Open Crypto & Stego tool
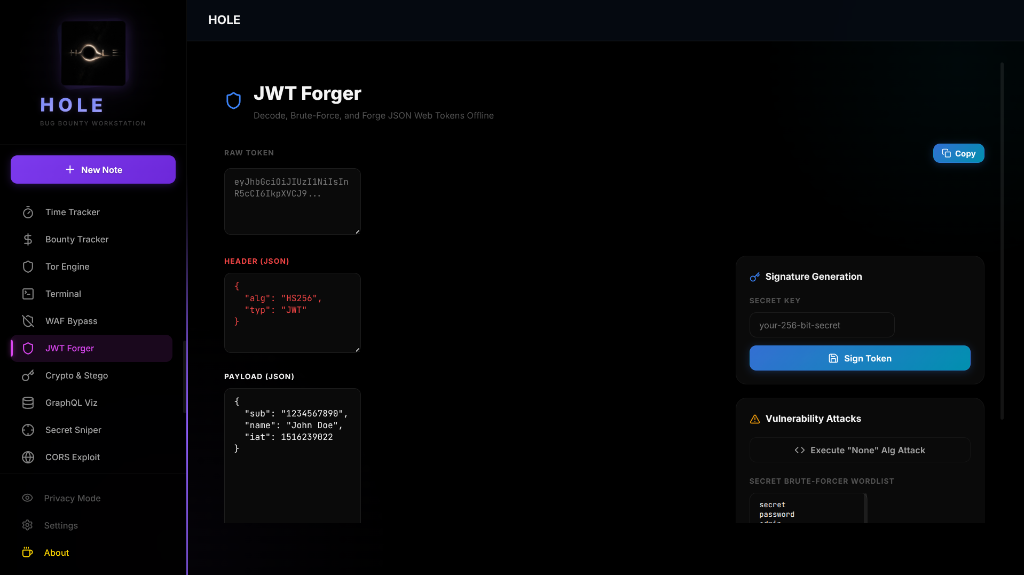Viewport: 1024px width, 575px height. click(91, 376)
